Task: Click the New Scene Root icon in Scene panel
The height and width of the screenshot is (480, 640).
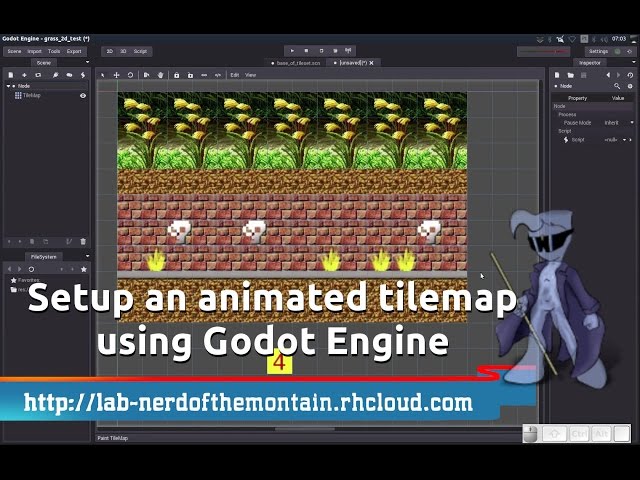Action: (x=11, y=75)
